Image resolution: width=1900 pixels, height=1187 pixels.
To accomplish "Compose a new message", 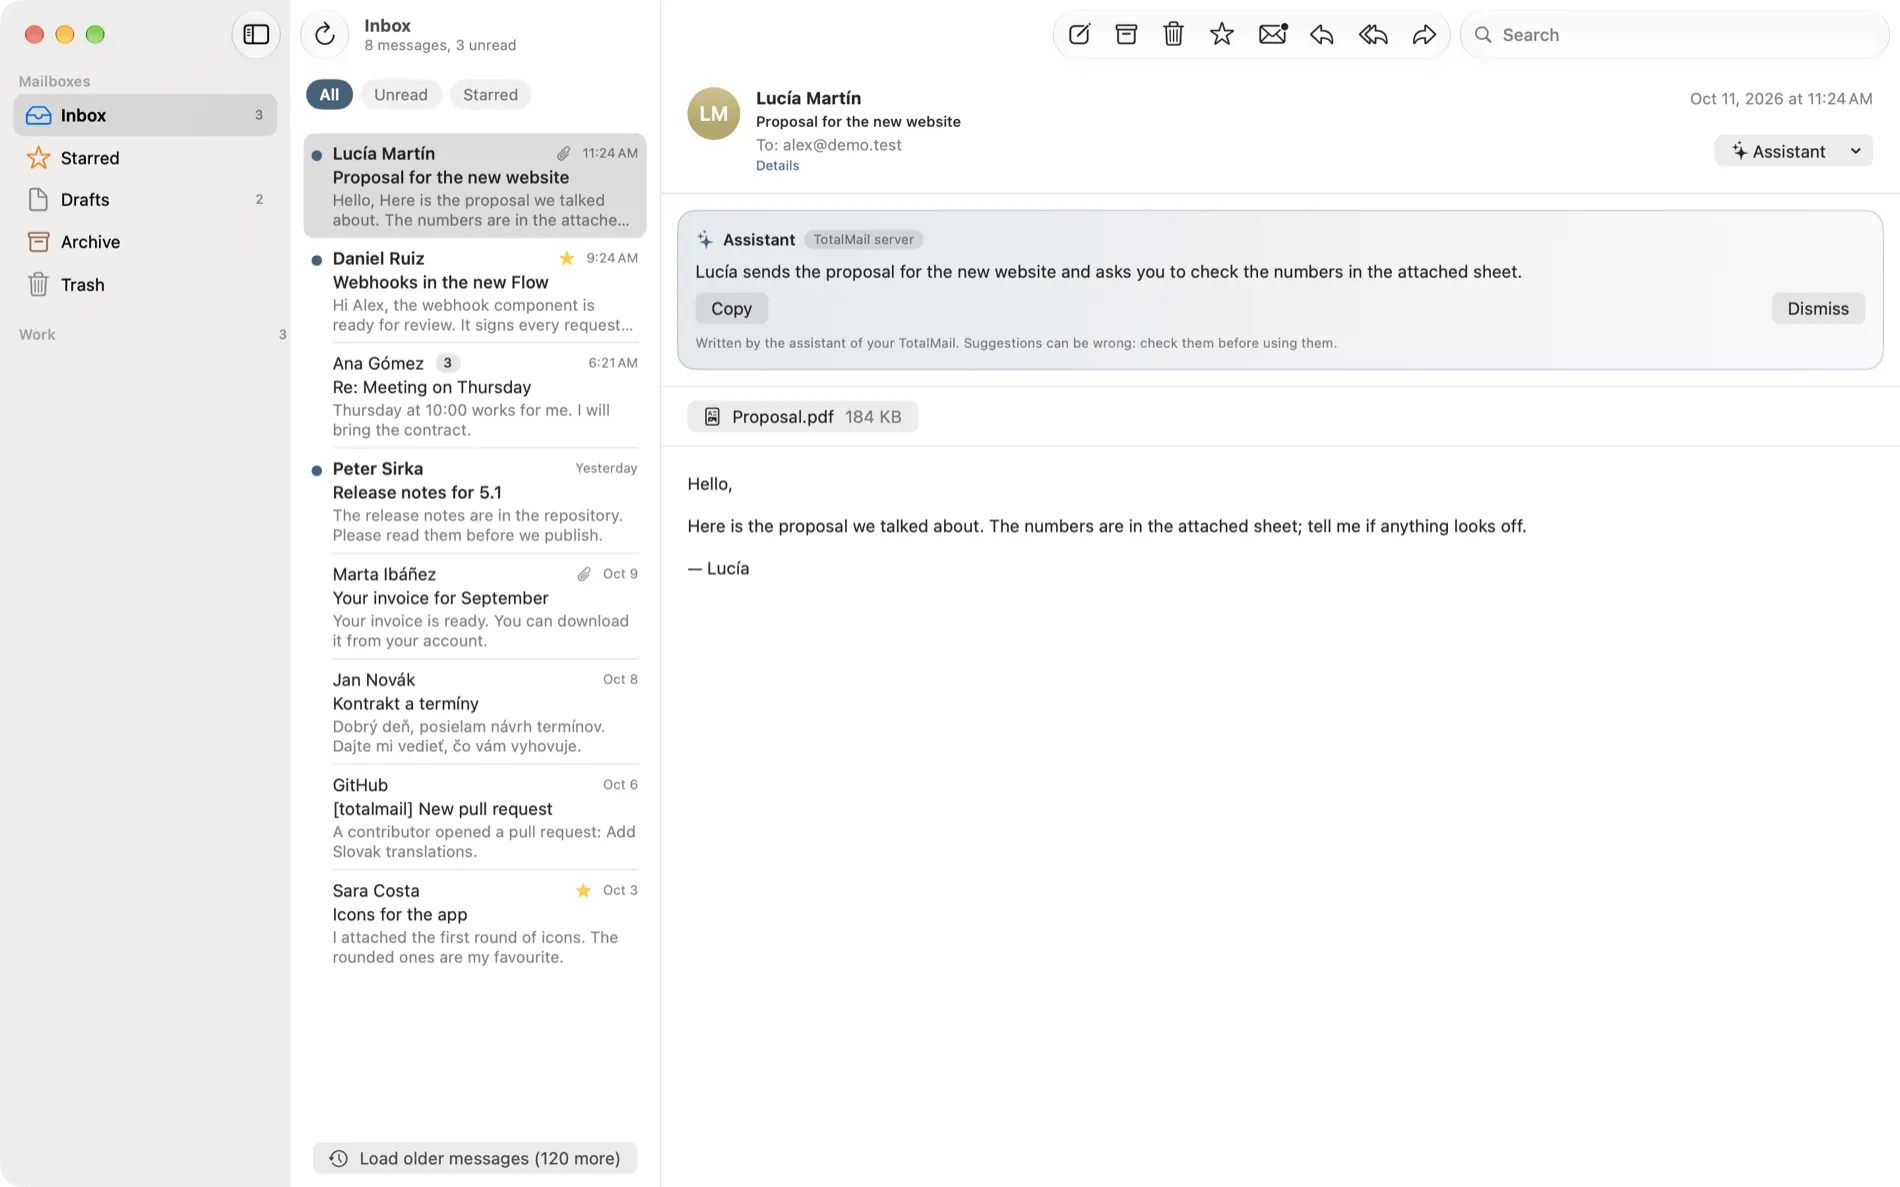I will [1079, 34].
